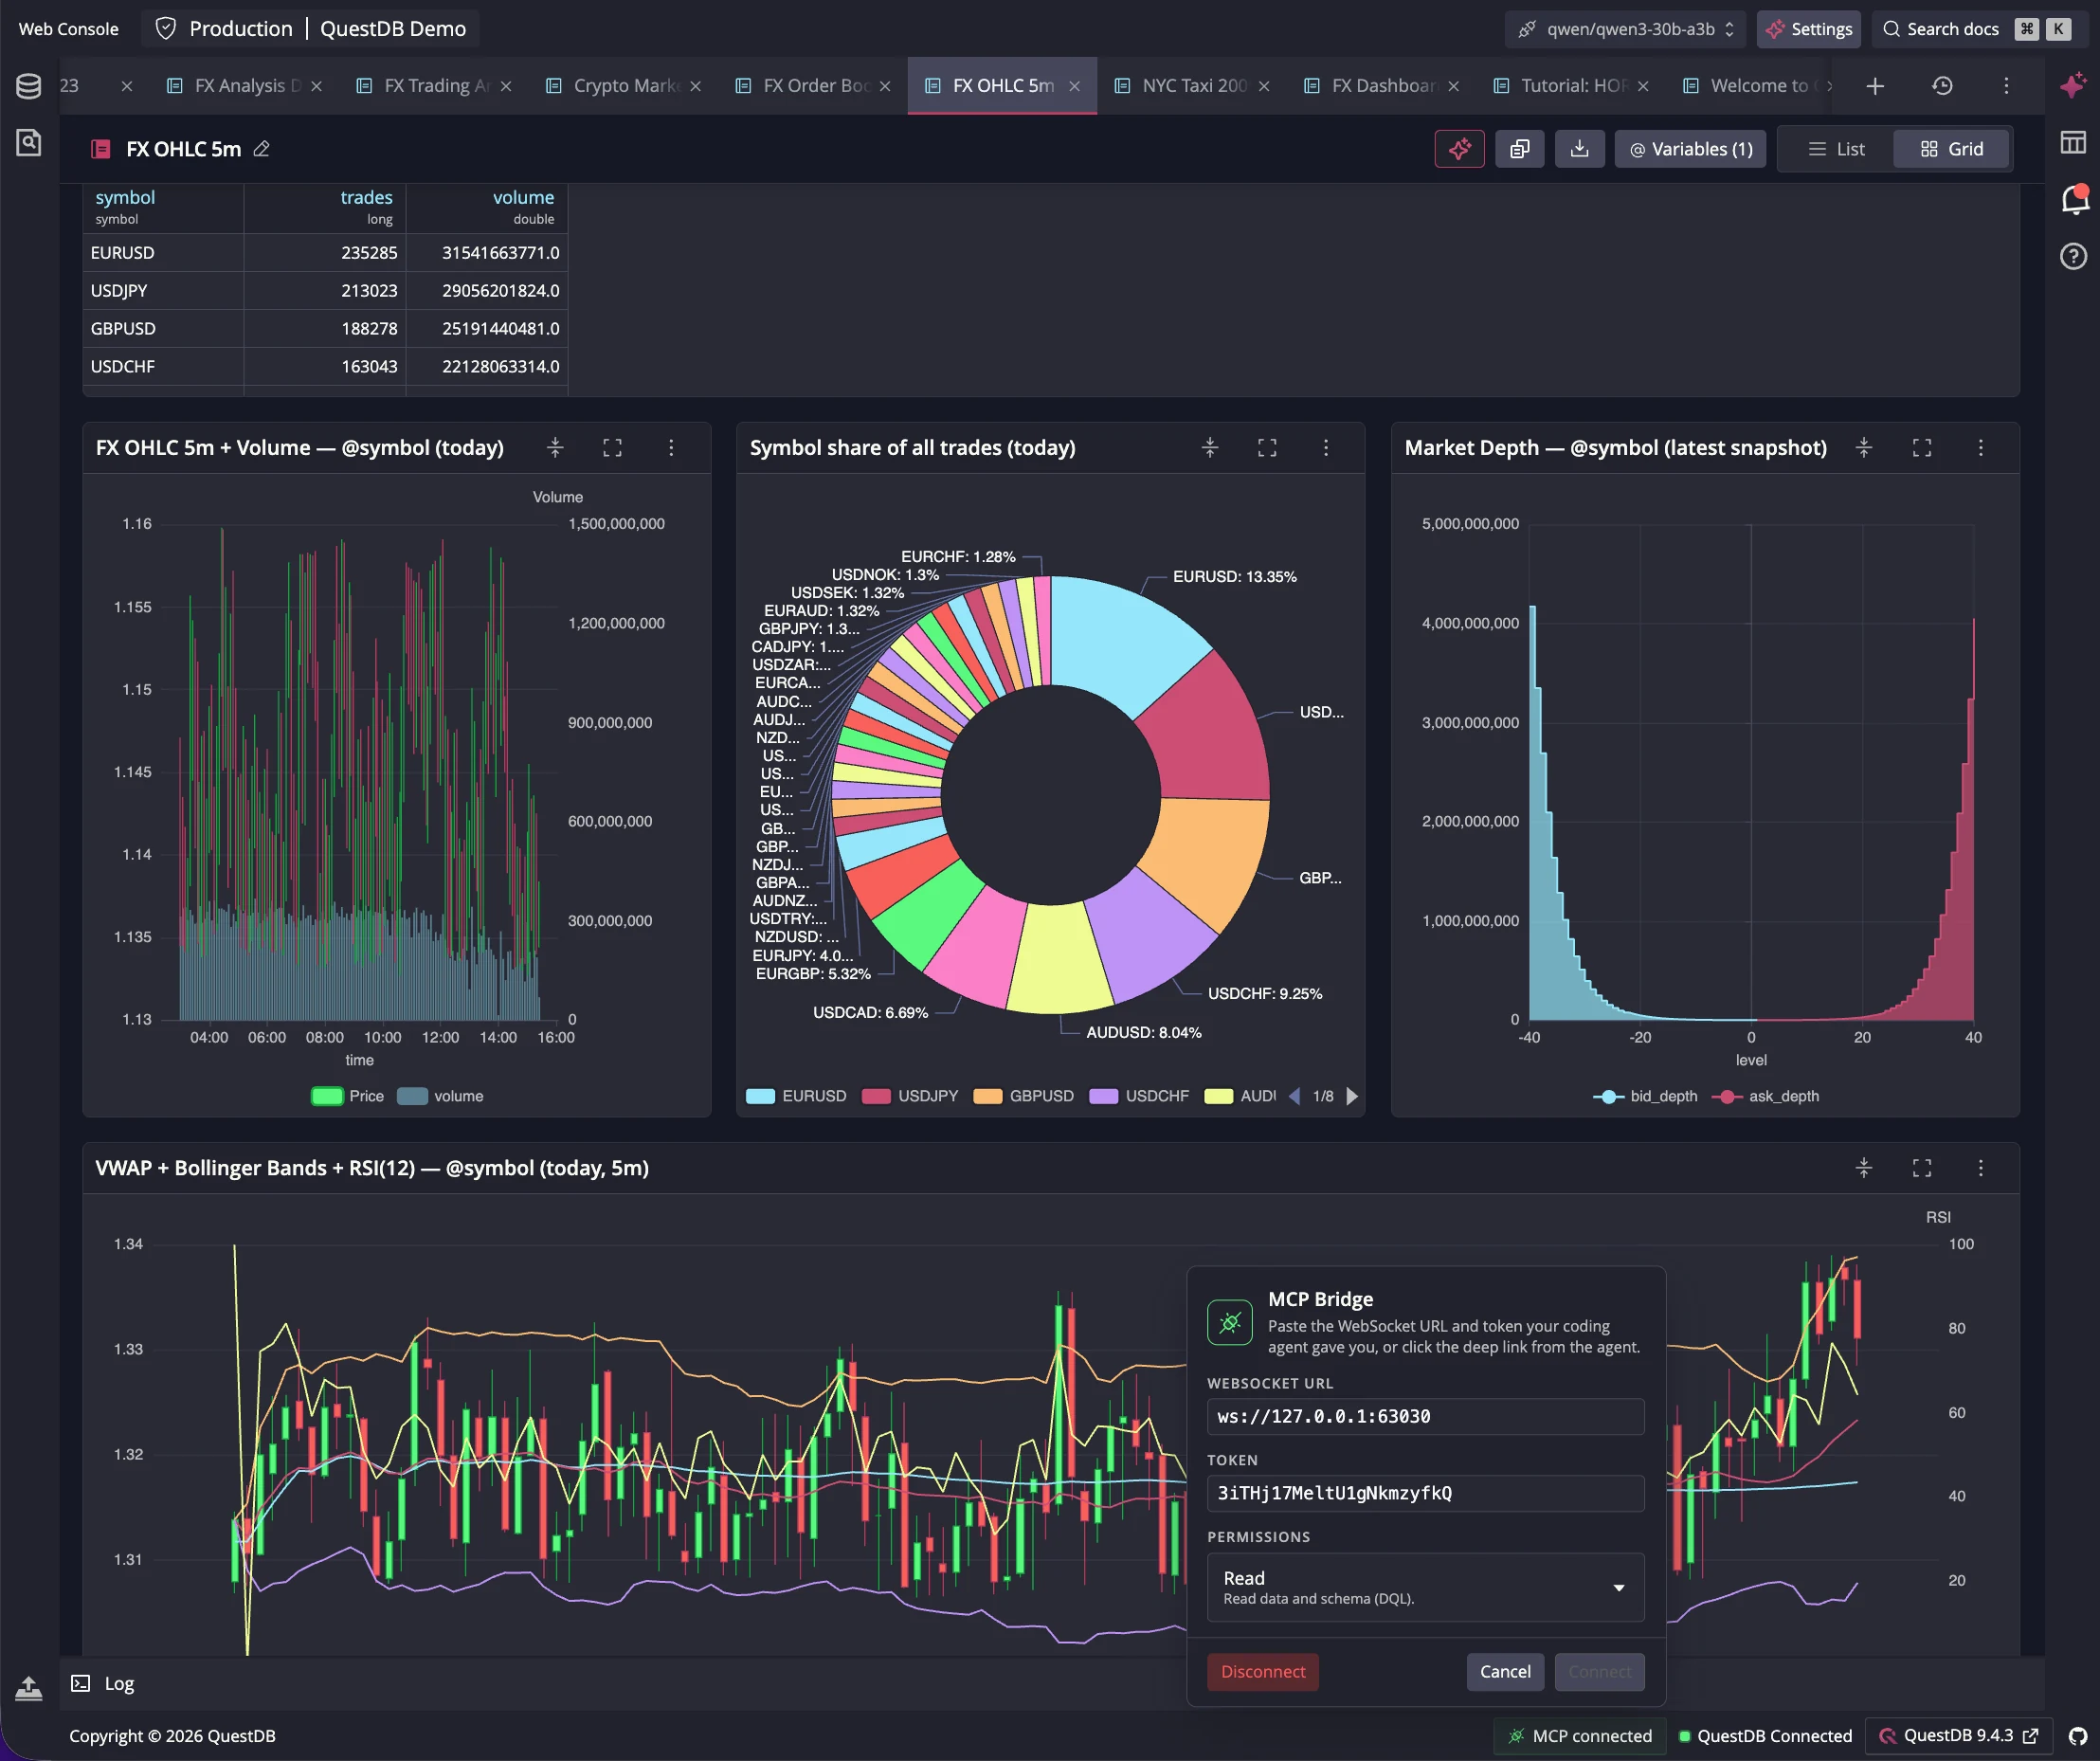
Task: Open options menu of FX OHLC 5m + Volume panel
Action: pyautogui.click(x=671, y=448)
